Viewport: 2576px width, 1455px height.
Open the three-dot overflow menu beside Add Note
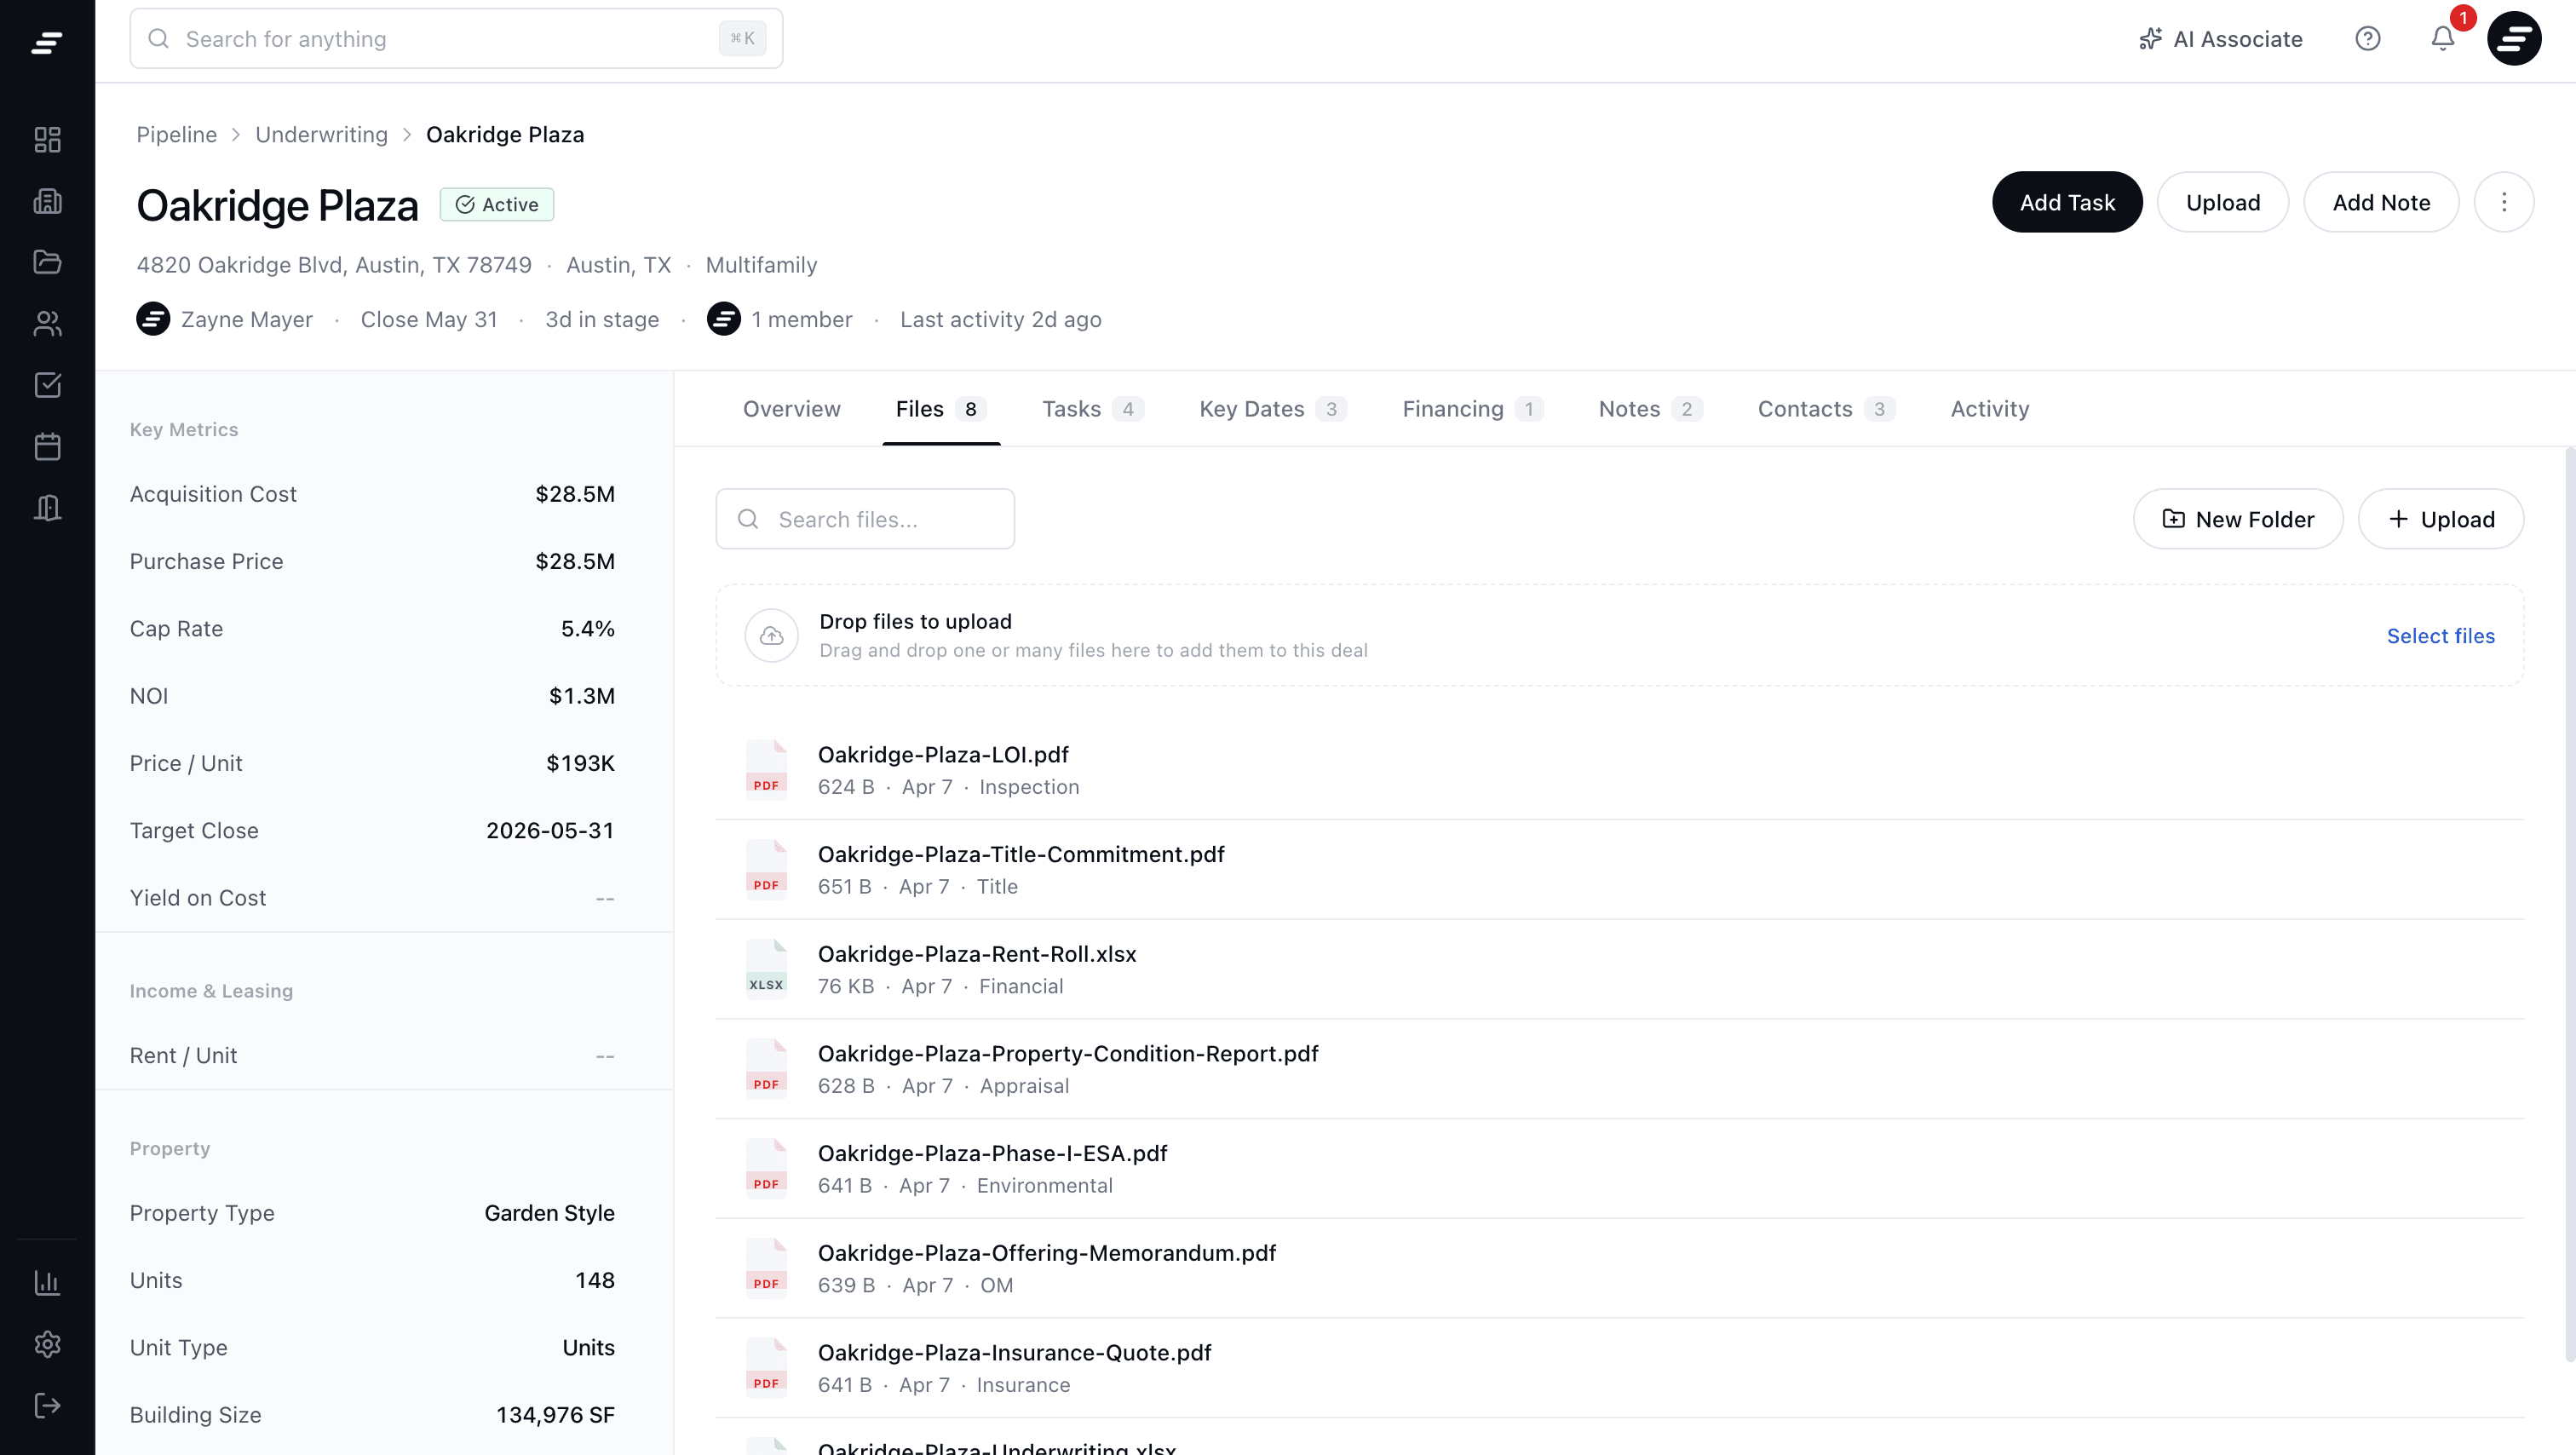2504,201
